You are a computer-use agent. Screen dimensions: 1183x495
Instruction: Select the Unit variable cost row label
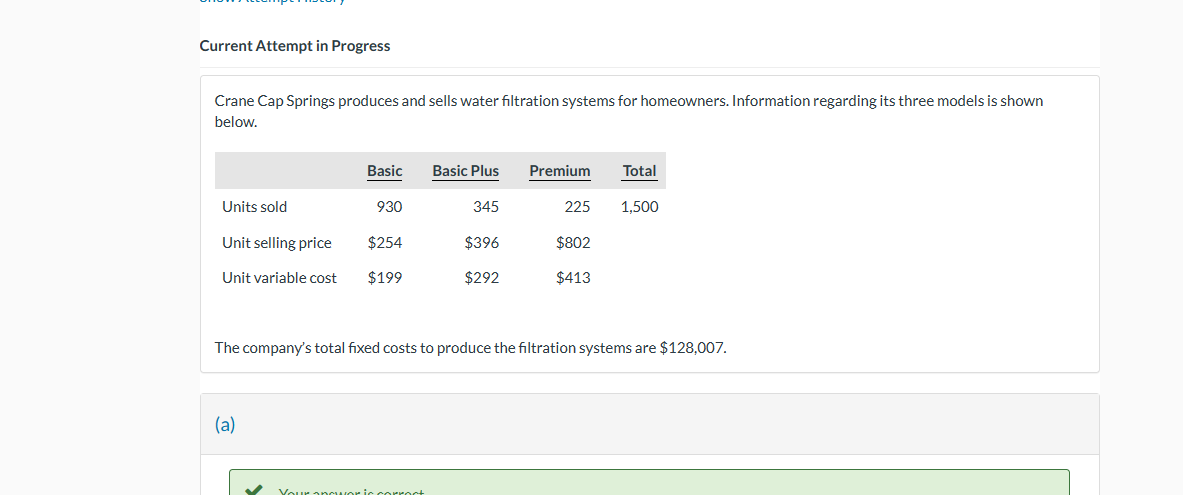tap(279, 278)
